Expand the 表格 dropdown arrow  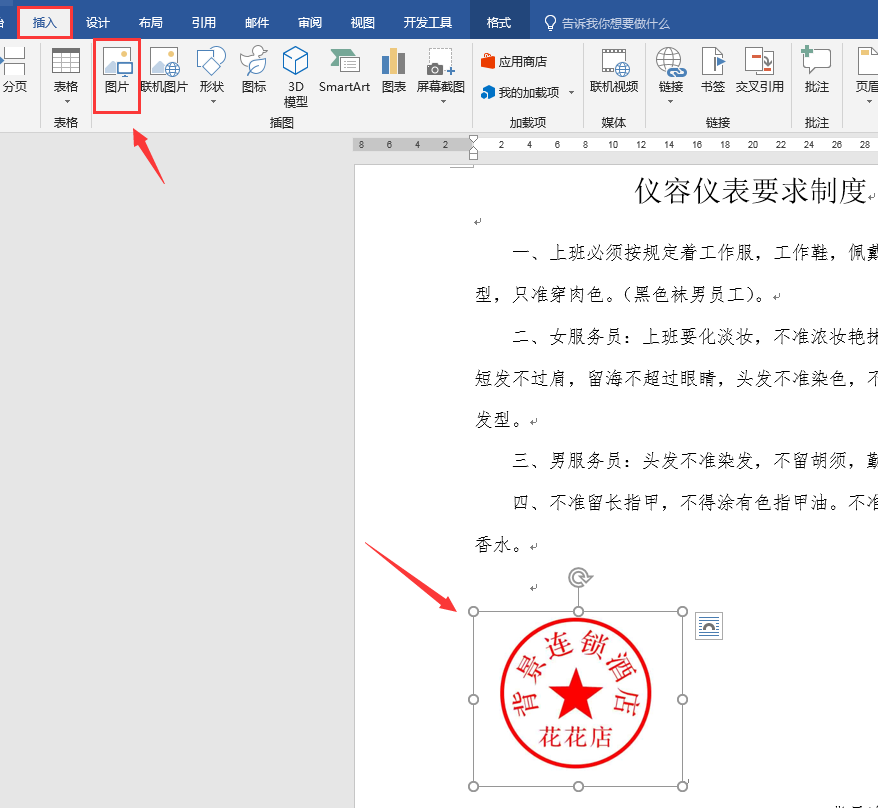coord(67,101)
